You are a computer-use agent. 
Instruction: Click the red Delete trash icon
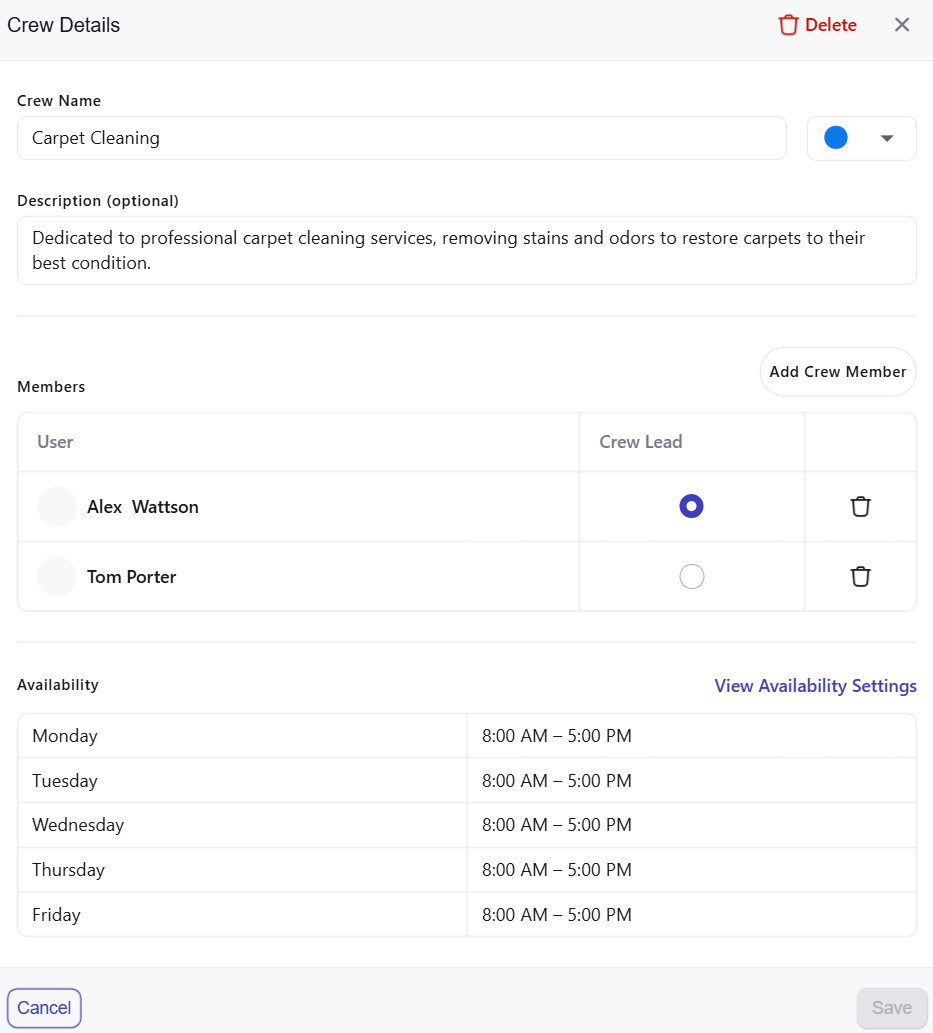(x=789, y=25)
